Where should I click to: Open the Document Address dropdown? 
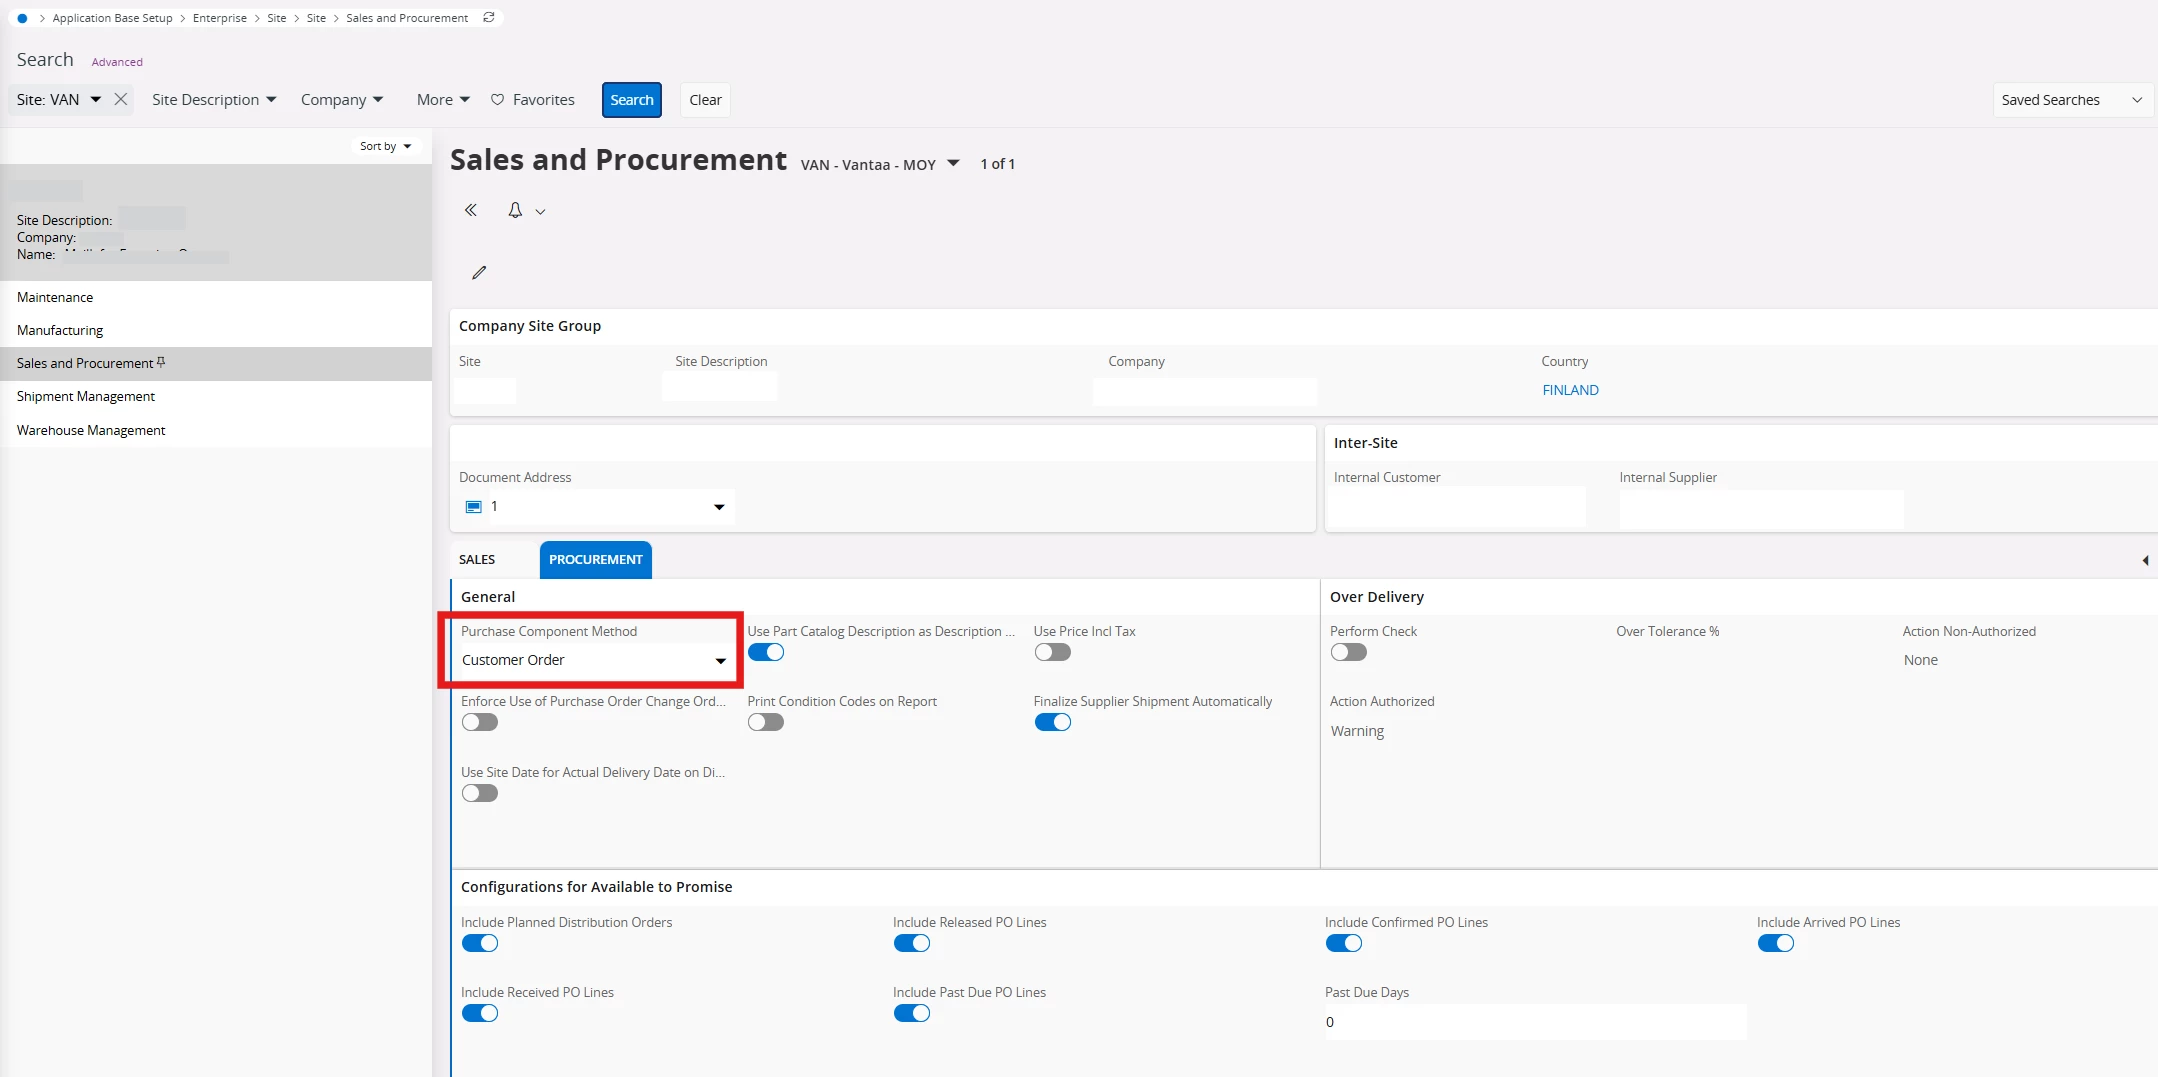[x=719, y=507]
